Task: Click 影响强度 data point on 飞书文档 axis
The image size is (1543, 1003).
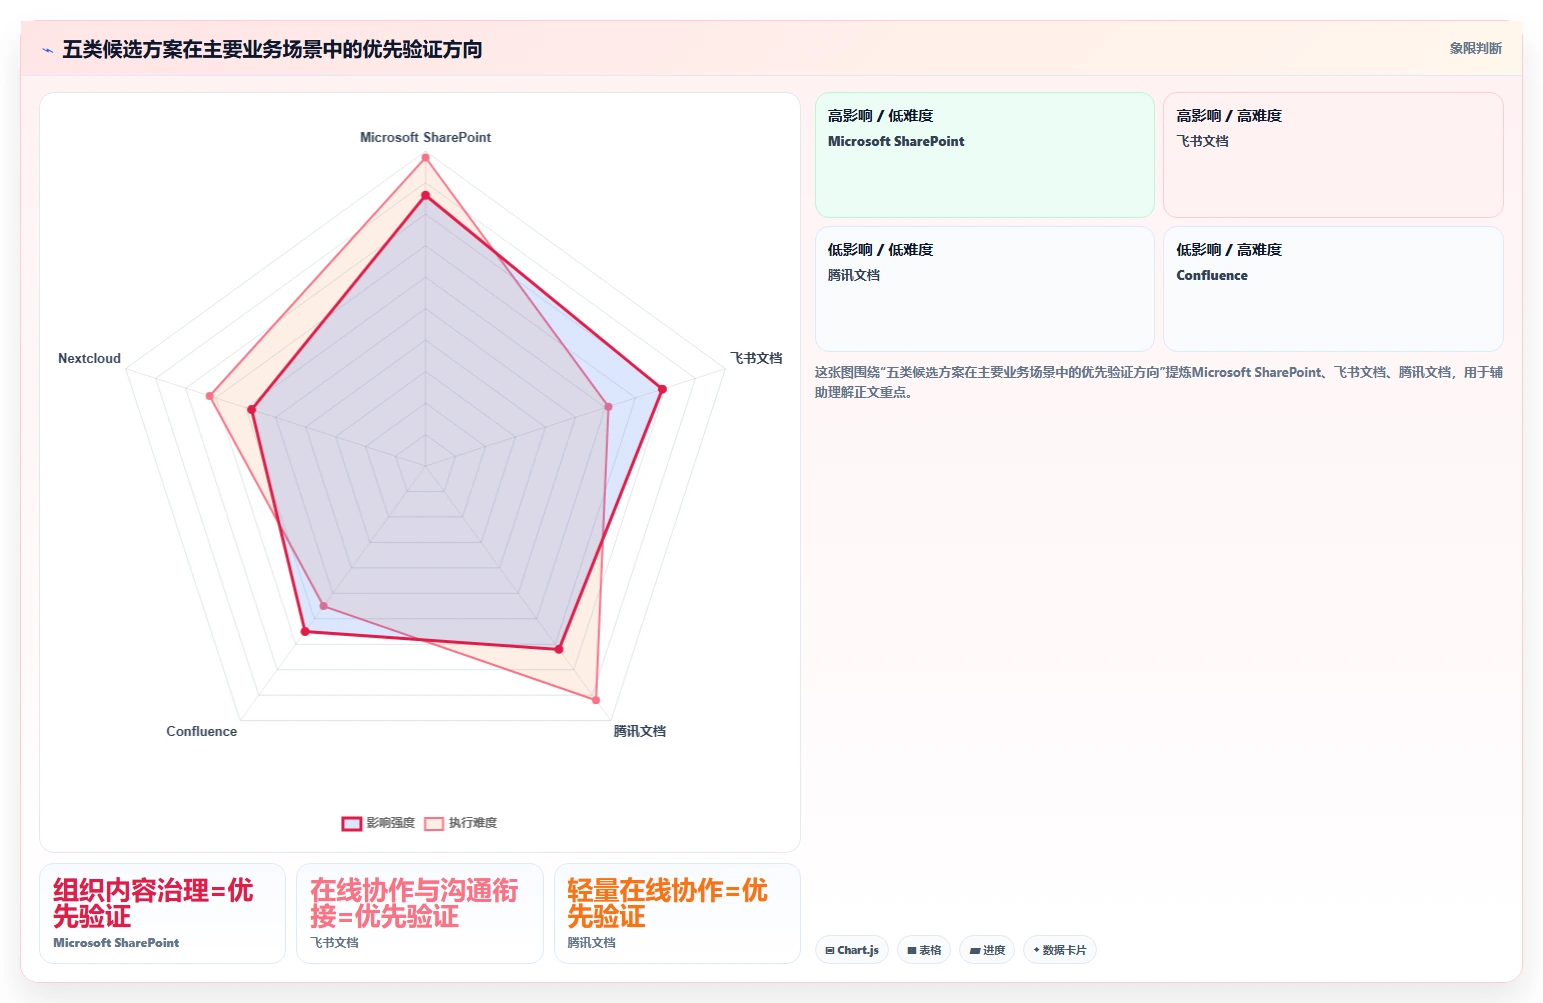Action: [x=662, y=389]
